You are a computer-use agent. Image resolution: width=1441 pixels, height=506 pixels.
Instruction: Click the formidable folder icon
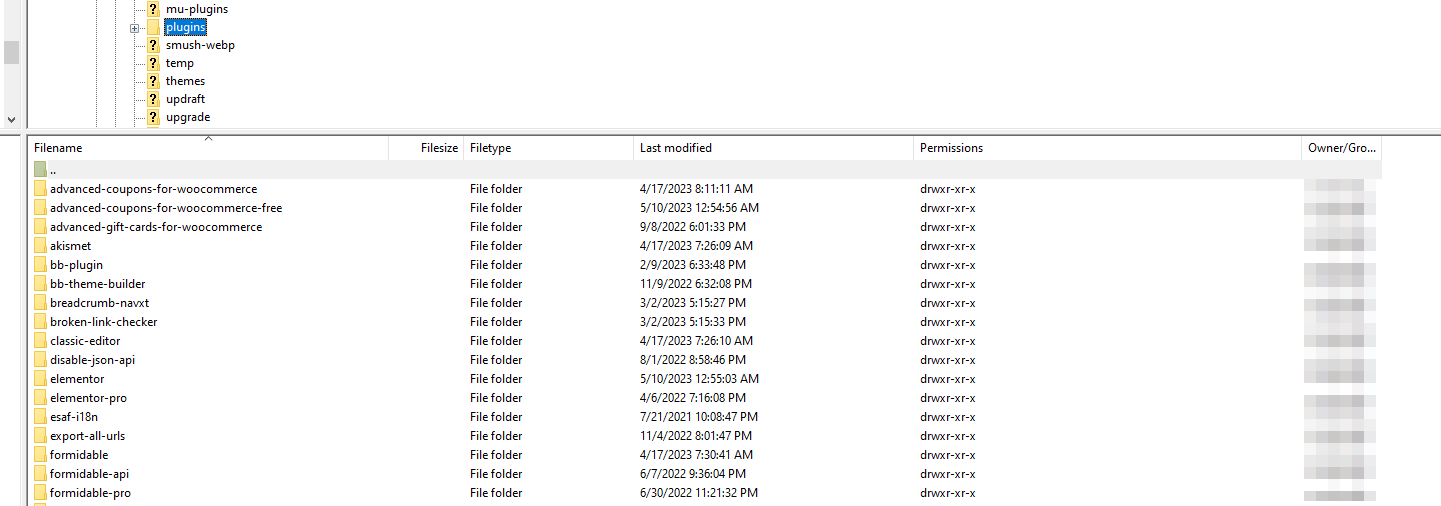click(40, 455)
